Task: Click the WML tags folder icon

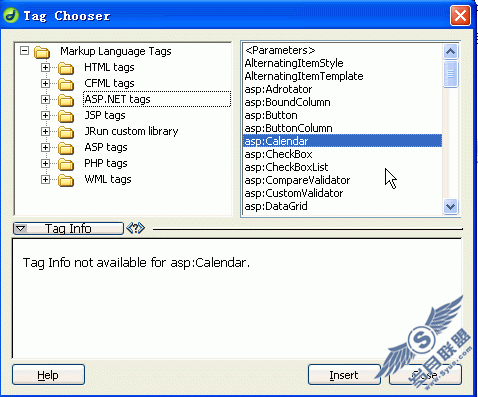Action: point(66,180)
